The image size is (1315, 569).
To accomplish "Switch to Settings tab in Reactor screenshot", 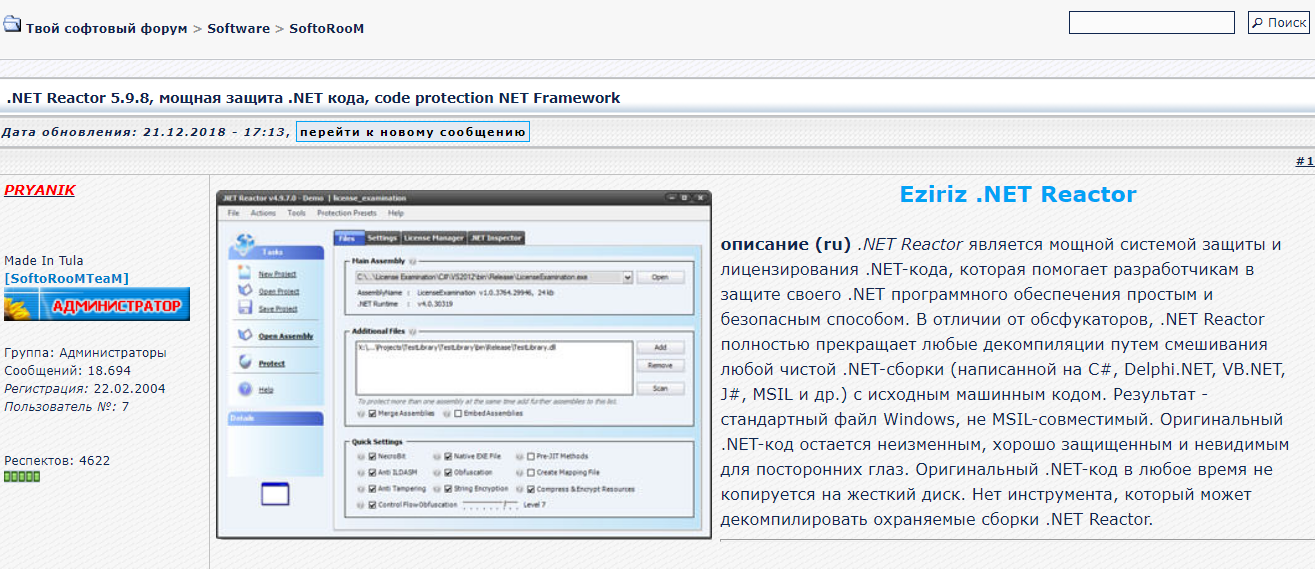I will (x=382, y=238).
